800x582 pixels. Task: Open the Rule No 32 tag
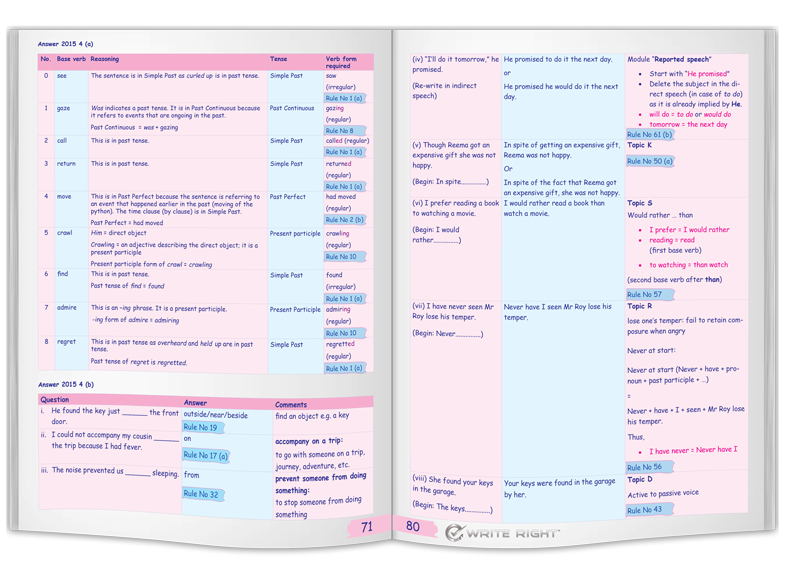(200, 494)
